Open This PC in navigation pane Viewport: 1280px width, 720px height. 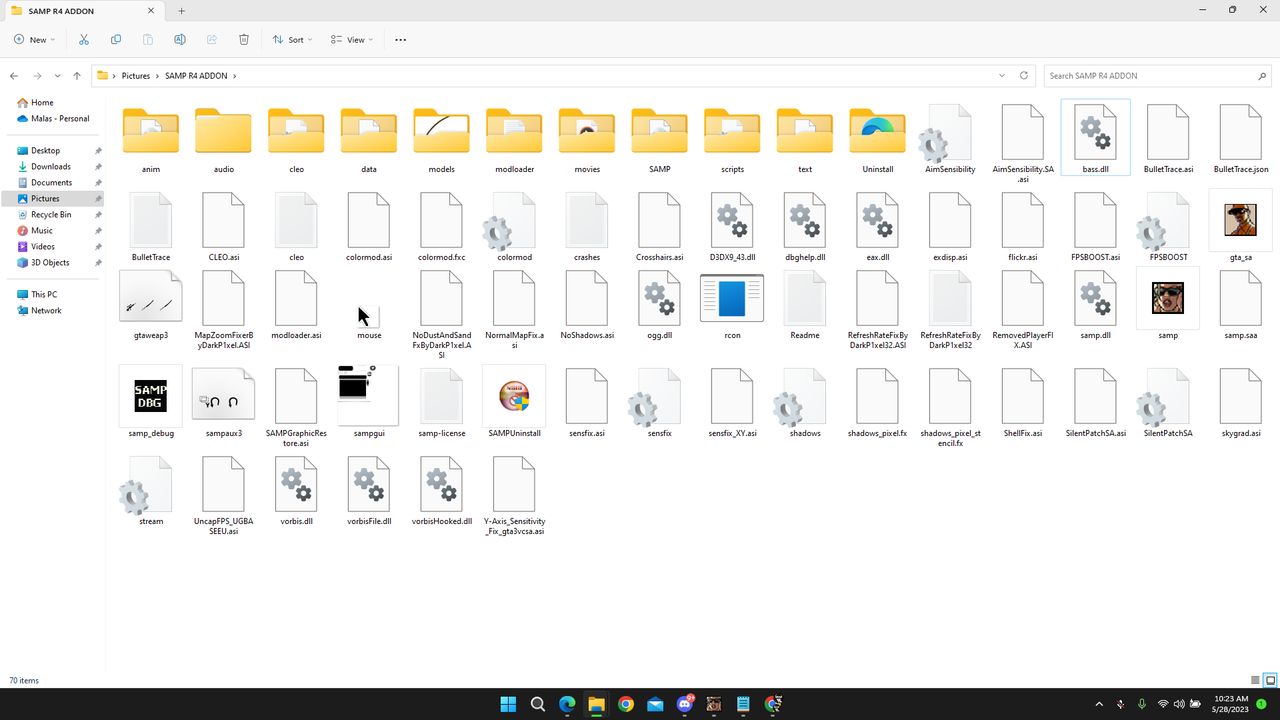[44, 295]
